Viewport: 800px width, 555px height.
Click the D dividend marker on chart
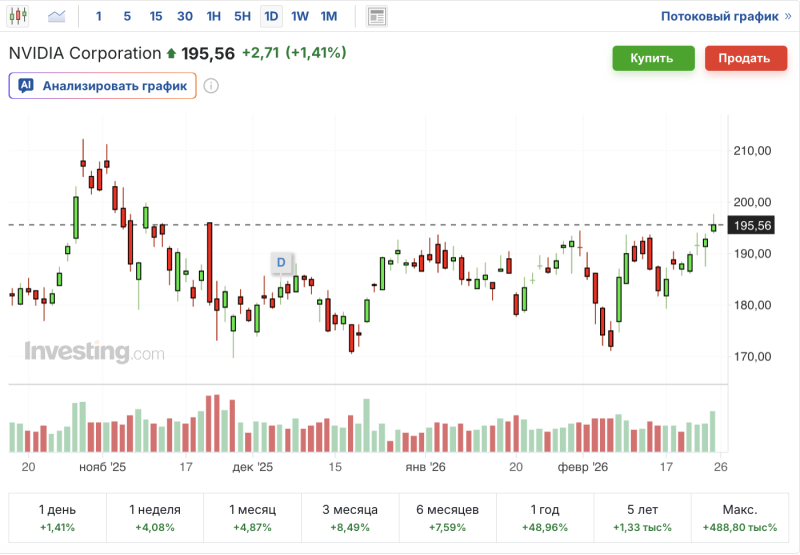click(x=281, y=262)
